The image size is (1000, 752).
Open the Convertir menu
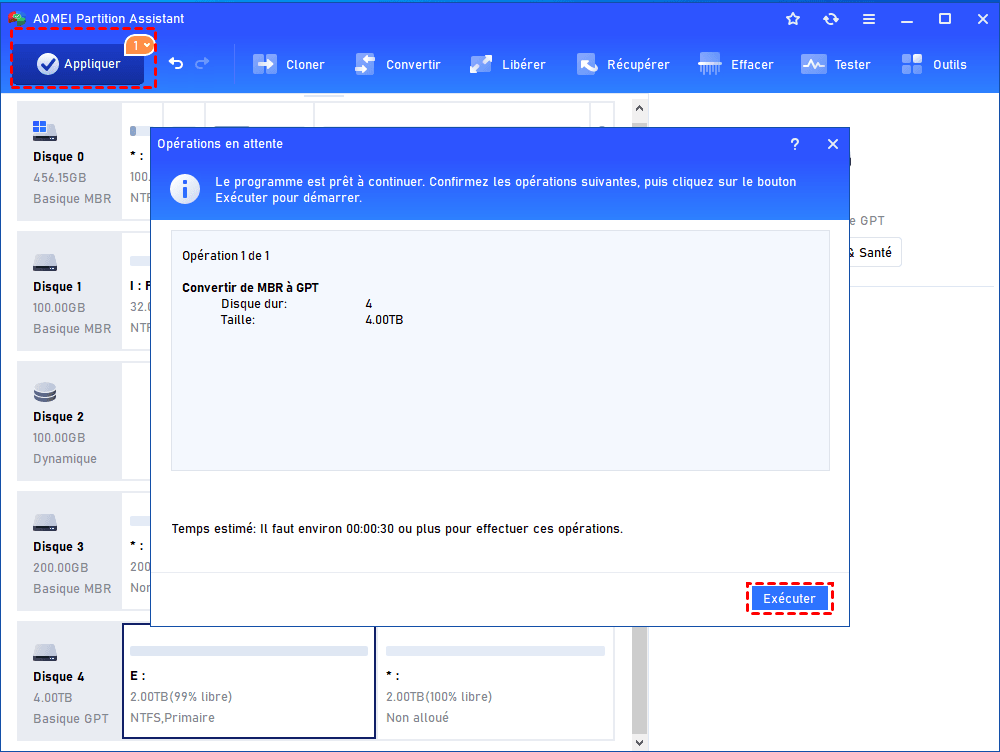pyautogui.click(x=398, y=64)
